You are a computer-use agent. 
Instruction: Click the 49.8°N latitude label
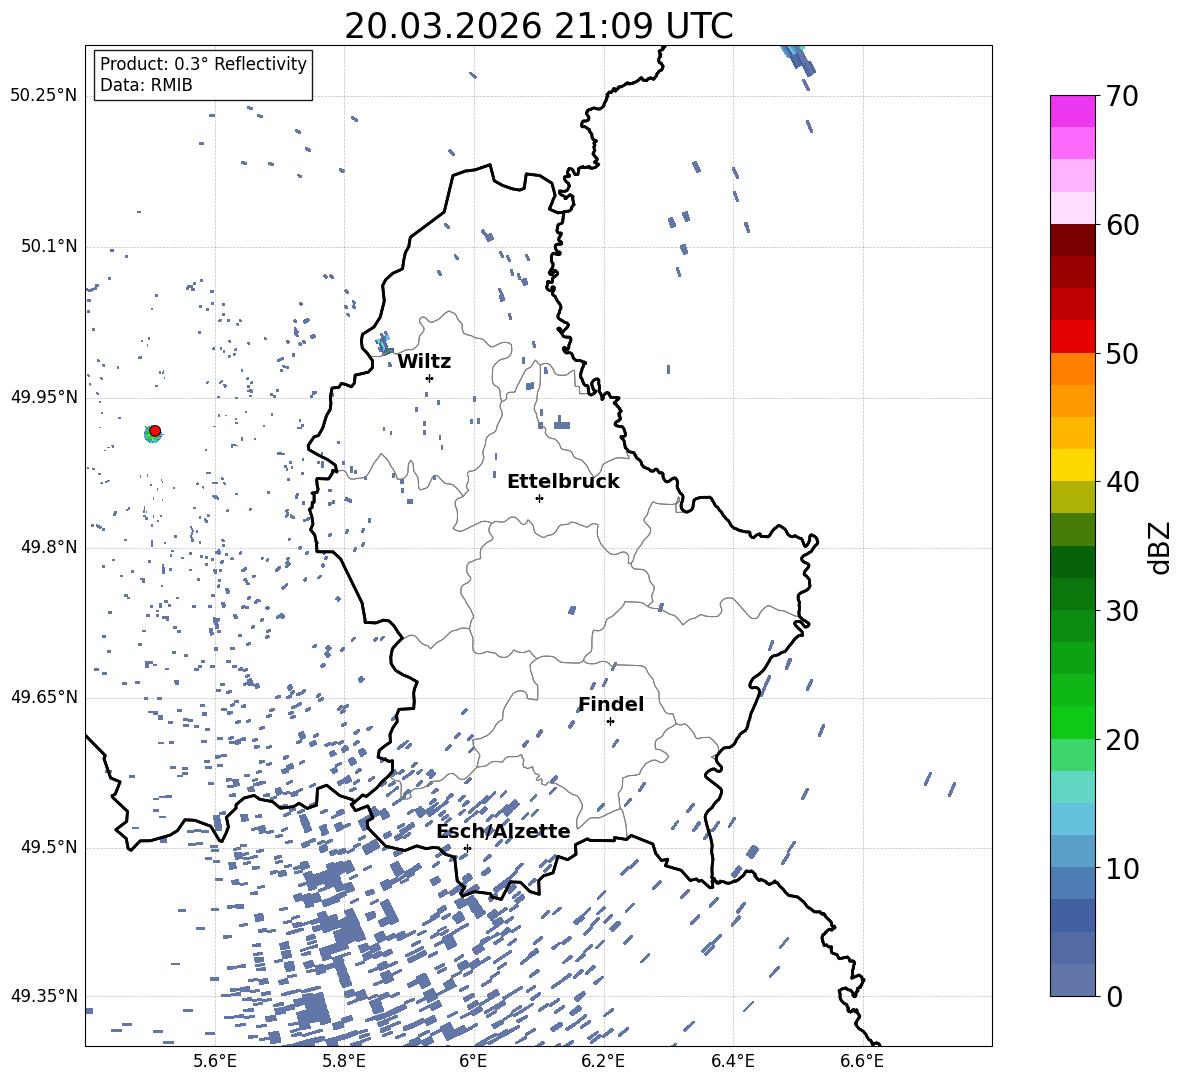click(48, 547)
